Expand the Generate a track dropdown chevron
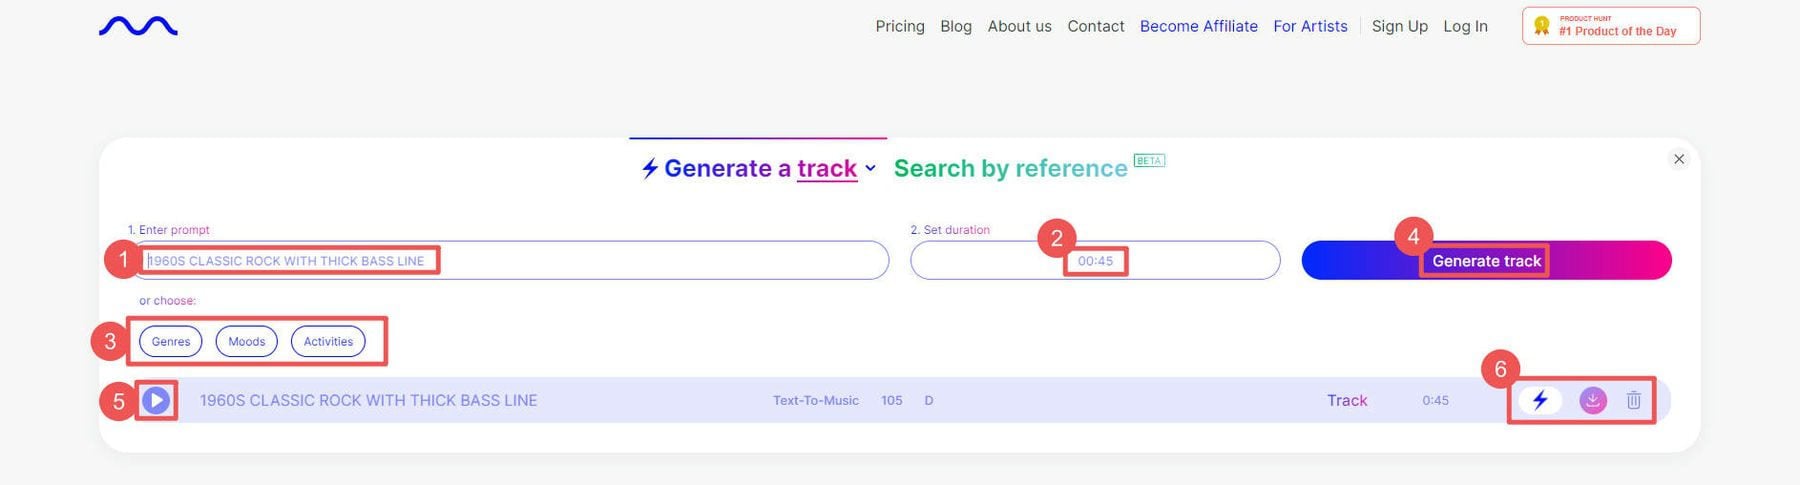Viewport: 1800px width, 485px height. coord(871,168)
